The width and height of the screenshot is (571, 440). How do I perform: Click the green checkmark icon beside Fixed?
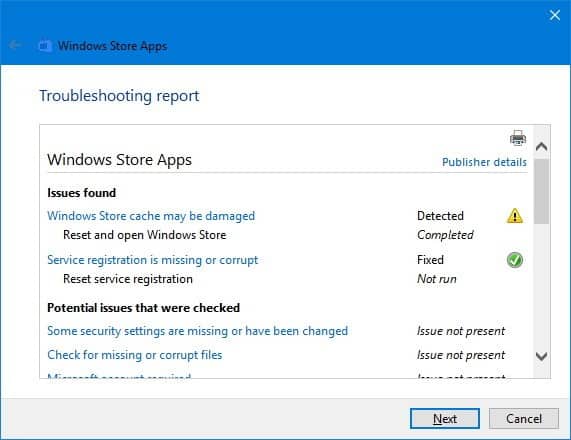coord(515,260)
